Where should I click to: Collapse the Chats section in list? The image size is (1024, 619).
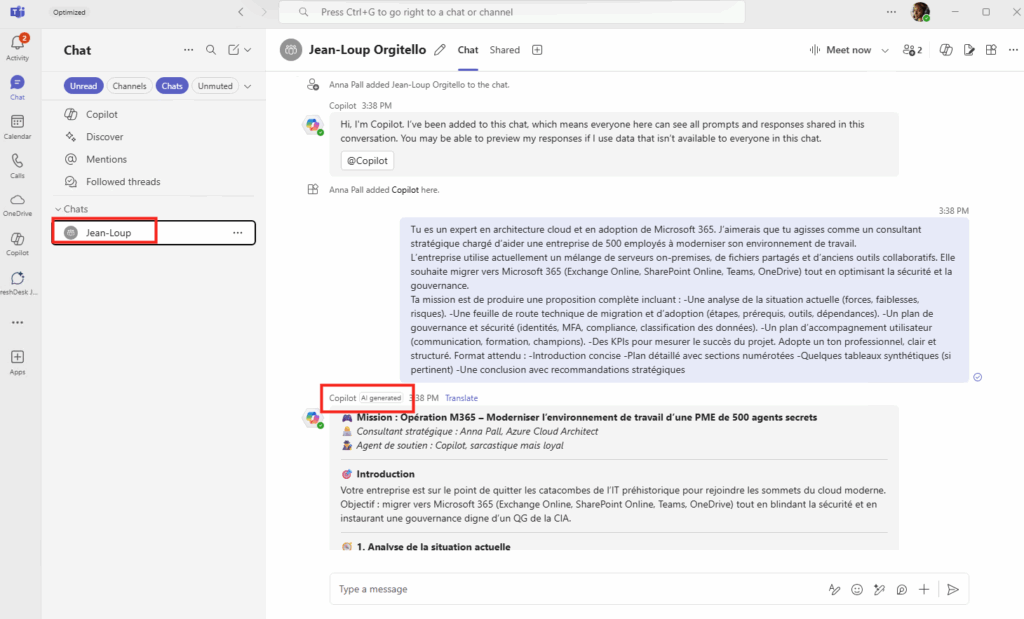58,209
